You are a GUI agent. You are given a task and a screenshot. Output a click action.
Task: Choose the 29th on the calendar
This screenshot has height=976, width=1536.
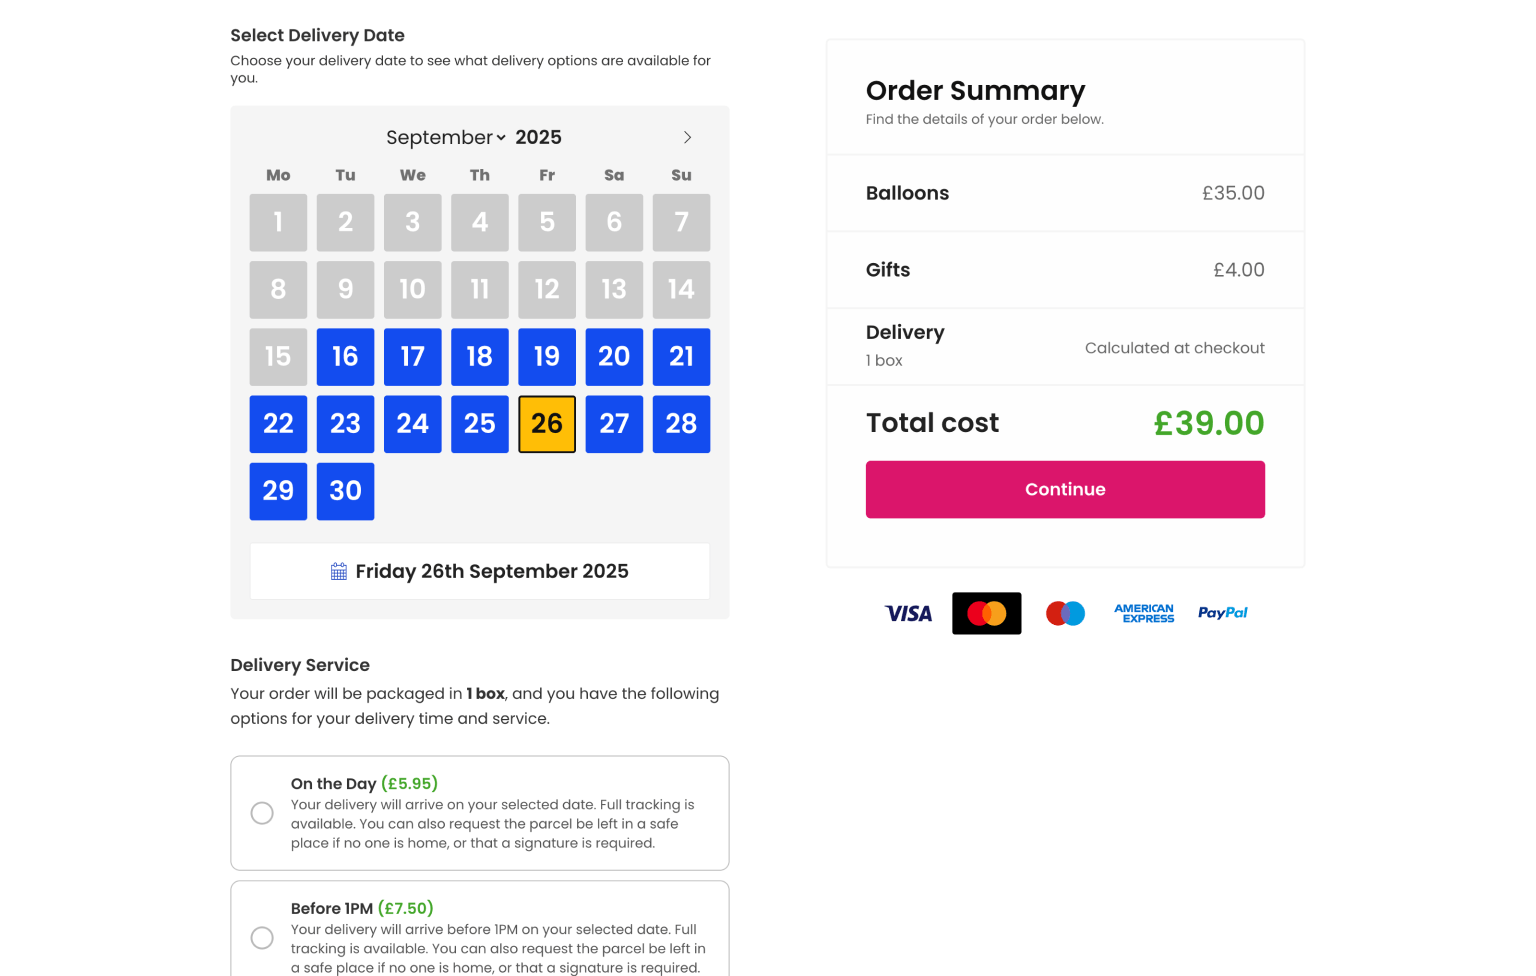pos(278,491)
